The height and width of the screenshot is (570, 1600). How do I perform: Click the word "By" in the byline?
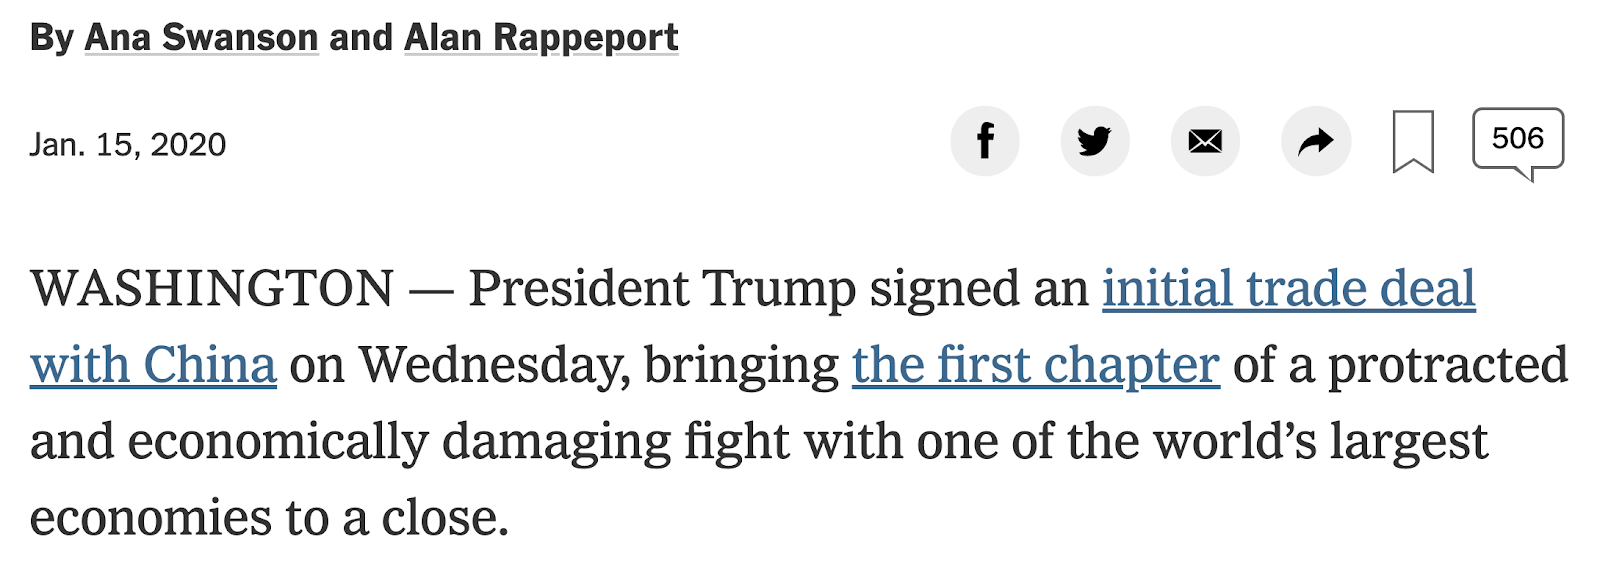52,38
